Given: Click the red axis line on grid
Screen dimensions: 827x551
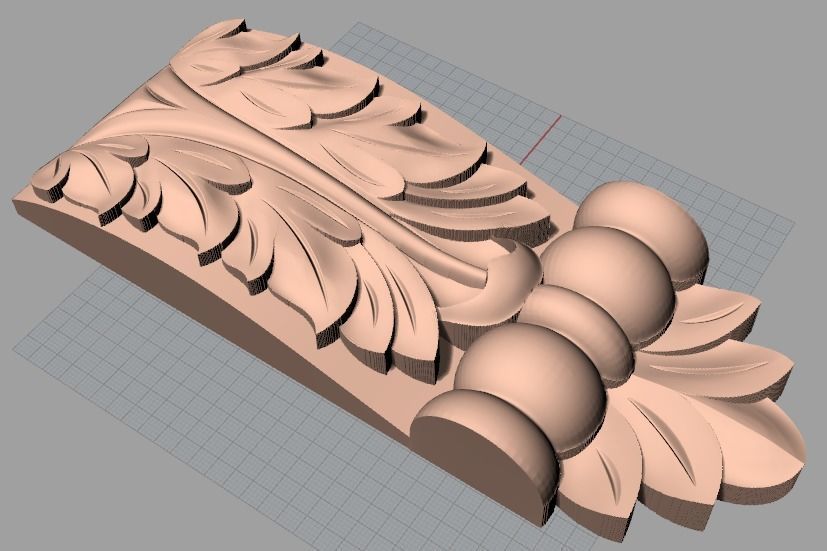Looking at the screenshot, I should (x=541, y=140).
